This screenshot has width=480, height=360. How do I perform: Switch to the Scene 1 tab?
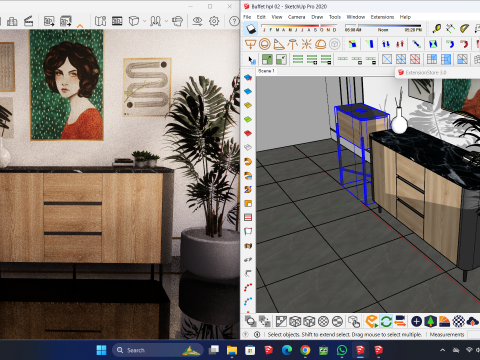click(266, 71)
